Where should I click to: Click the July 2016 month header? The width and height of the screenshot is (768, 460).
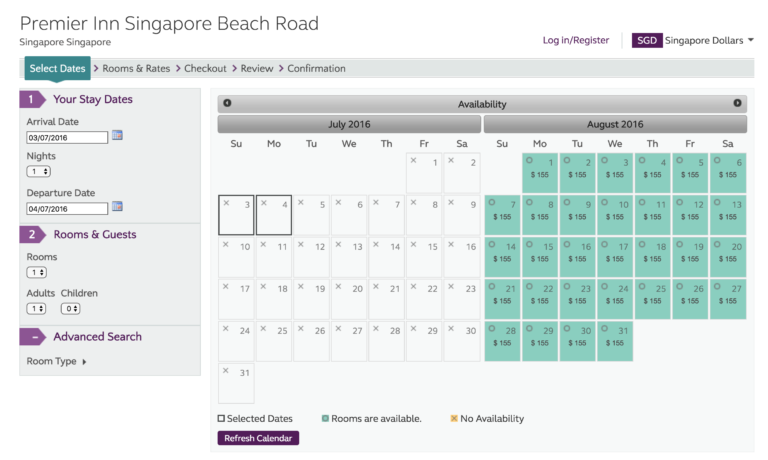click(x=349, y=124)
